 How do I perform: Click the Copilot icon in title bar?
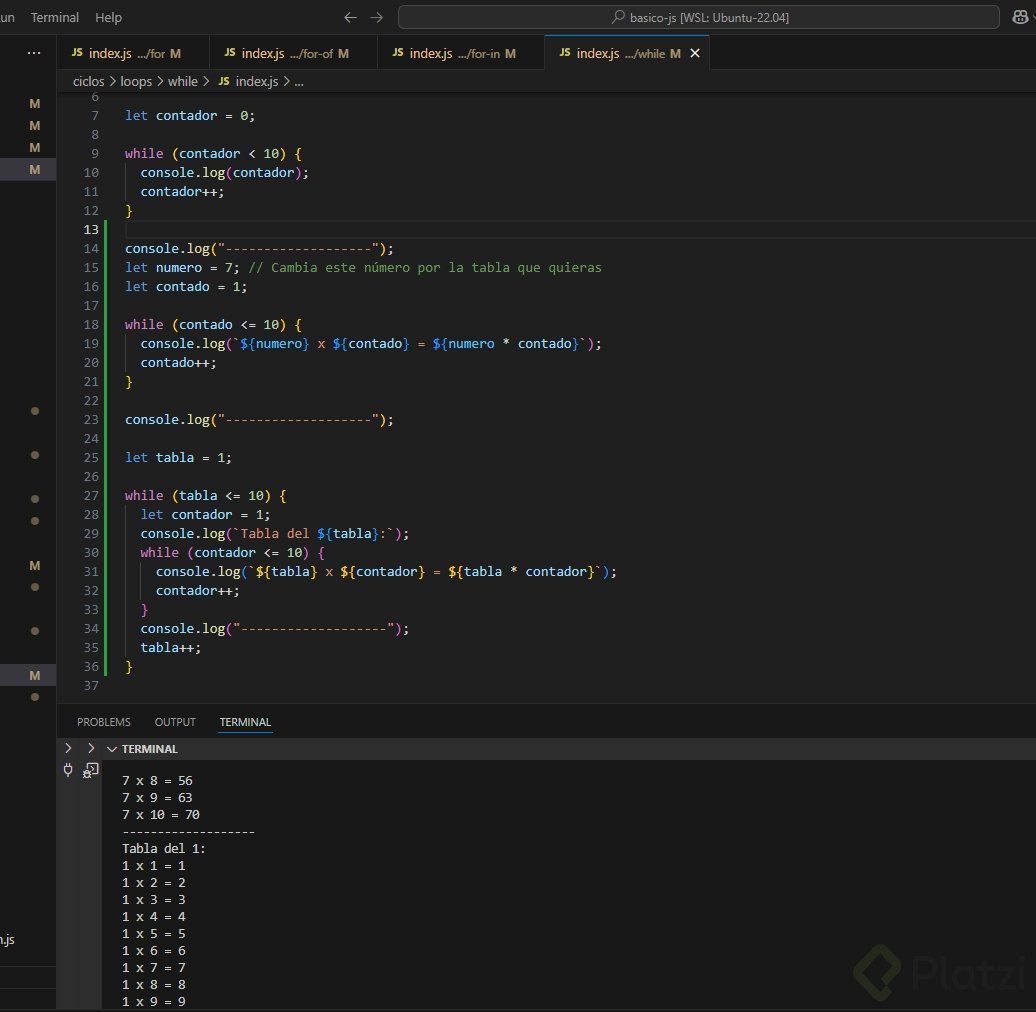(x=1019, y=17)
